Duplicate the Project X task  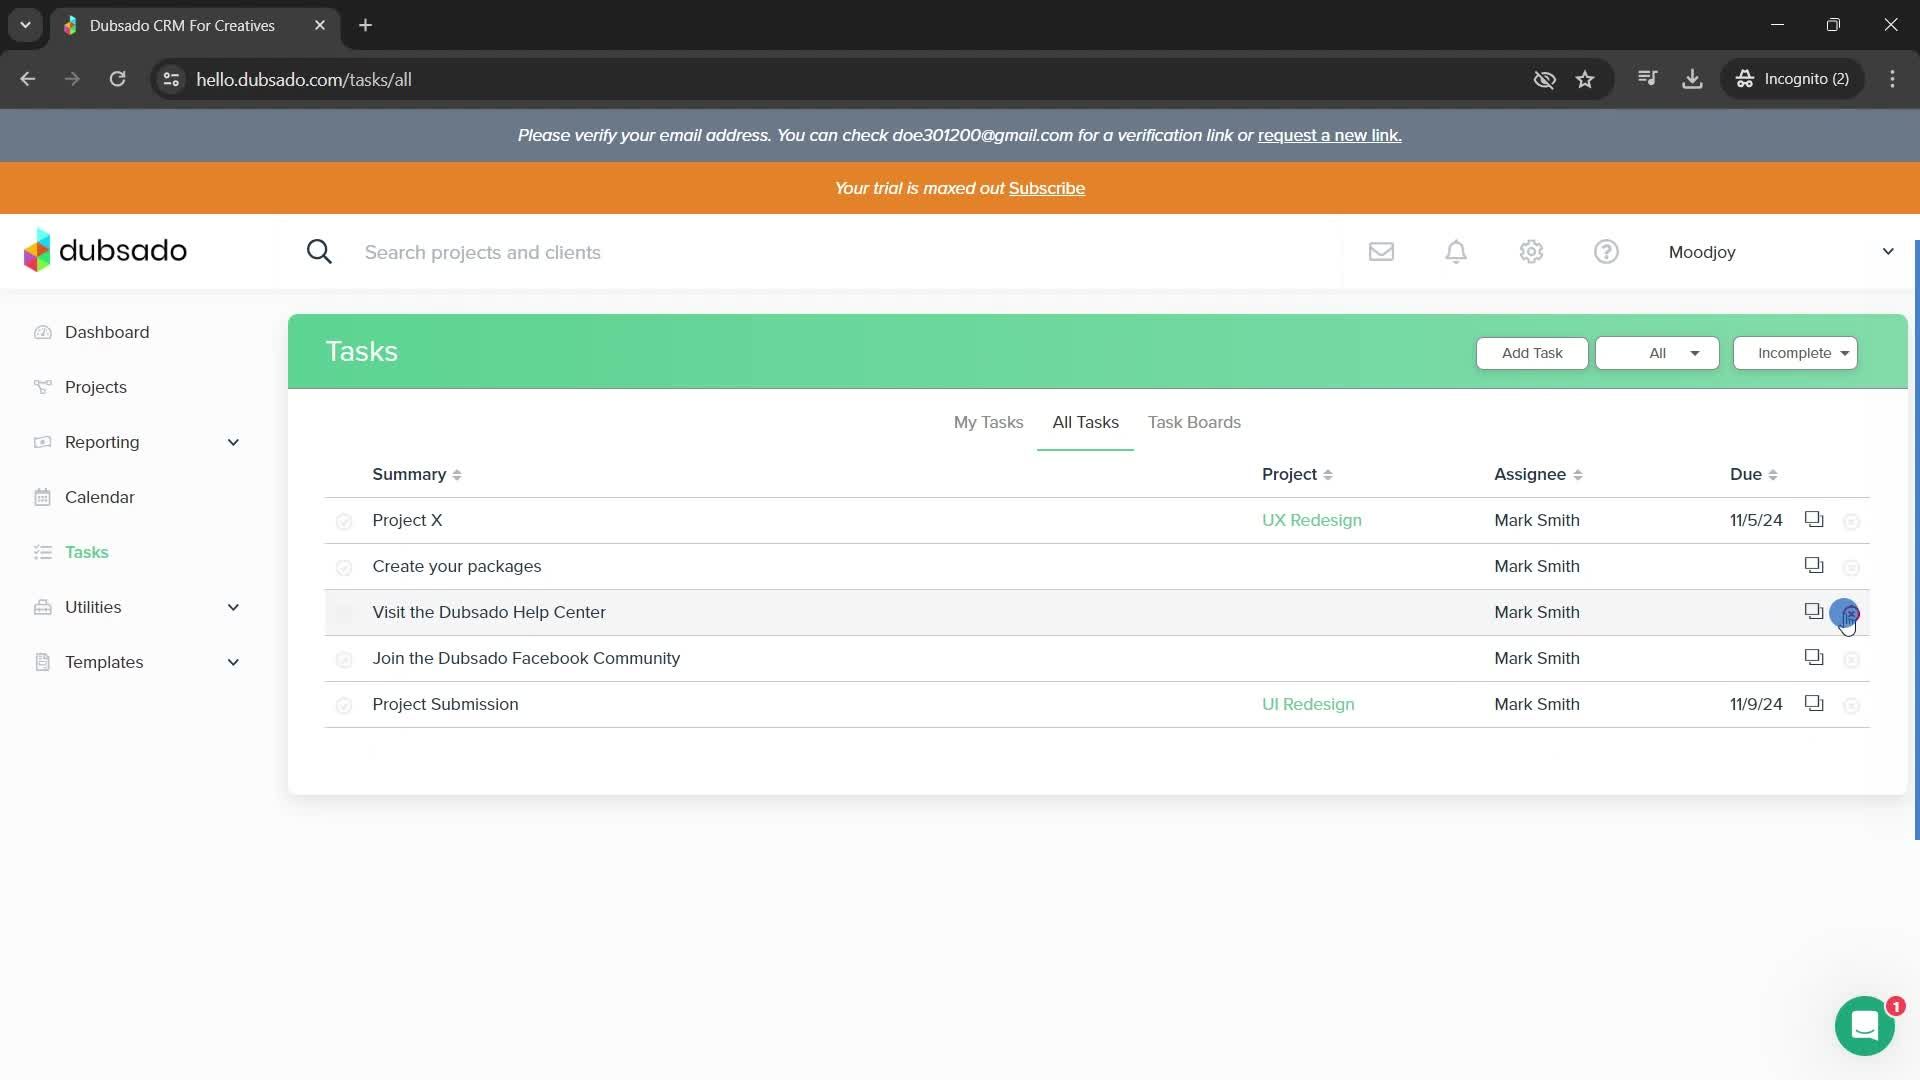tap(1814, 519)
